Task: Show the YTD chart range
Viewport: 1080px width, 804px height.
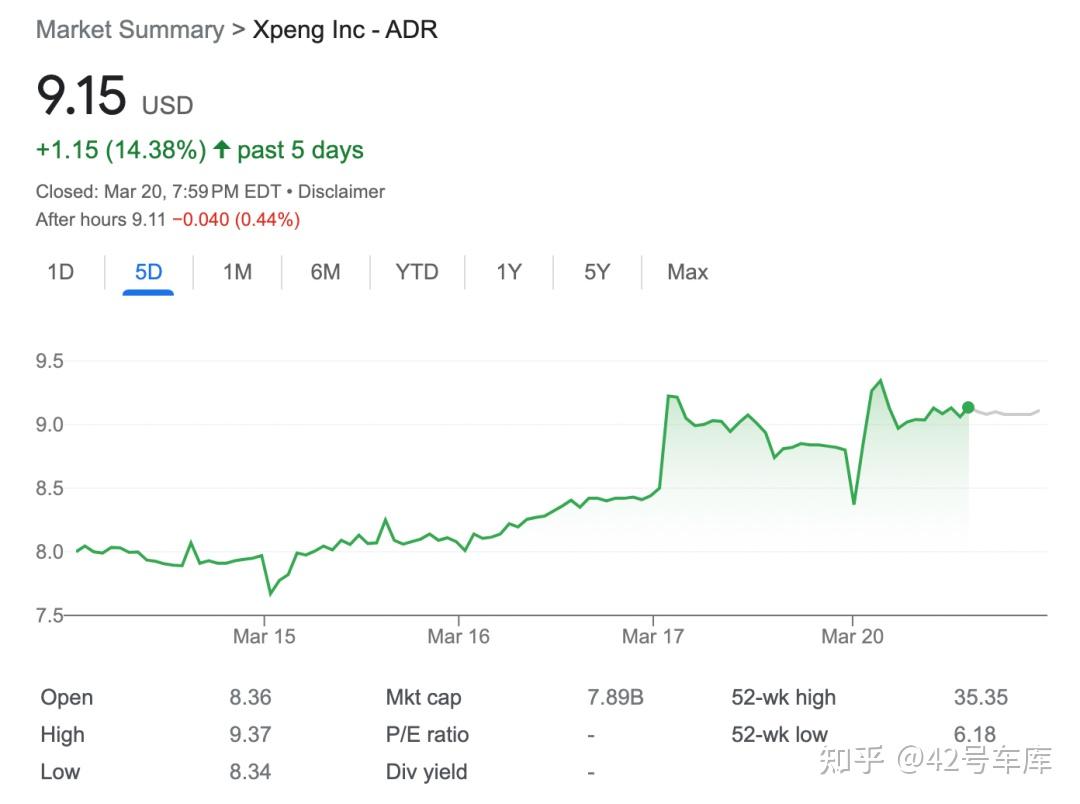Action: pyautogui.click(x=416, y=272)
